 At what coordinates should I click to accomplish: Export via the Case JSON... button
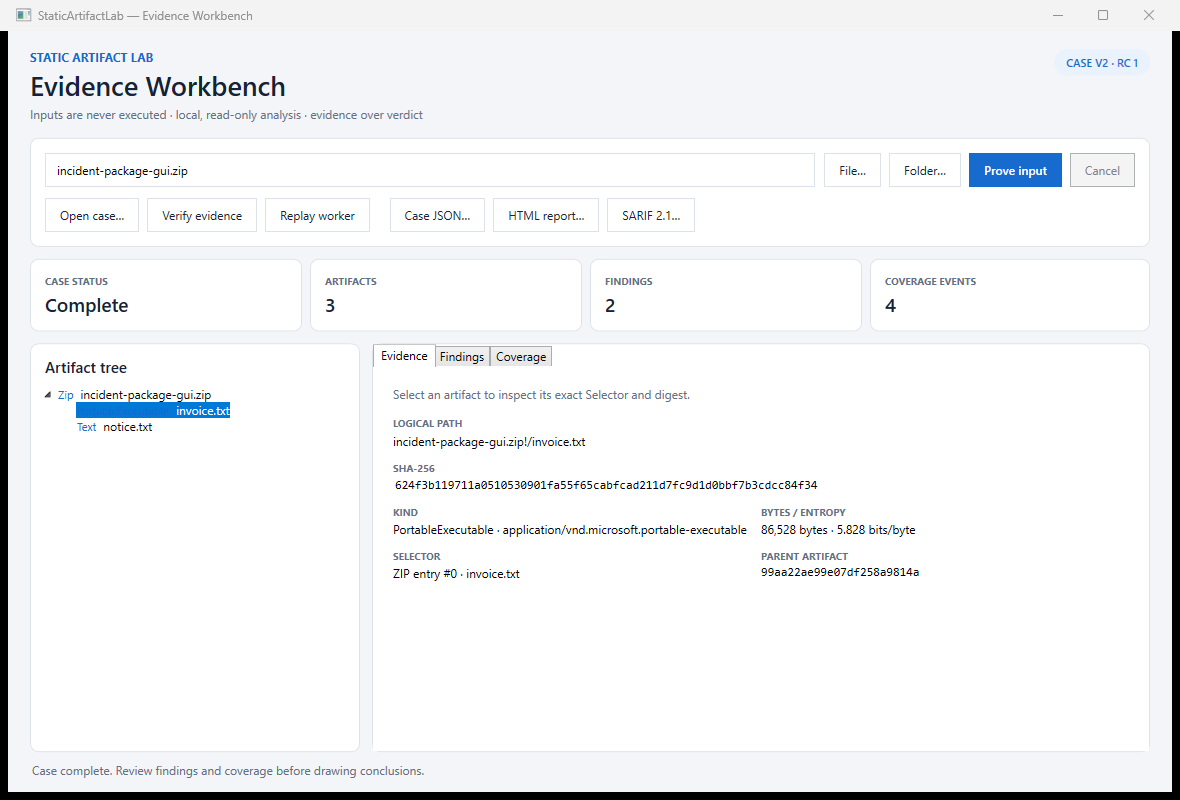coord(437,215)
